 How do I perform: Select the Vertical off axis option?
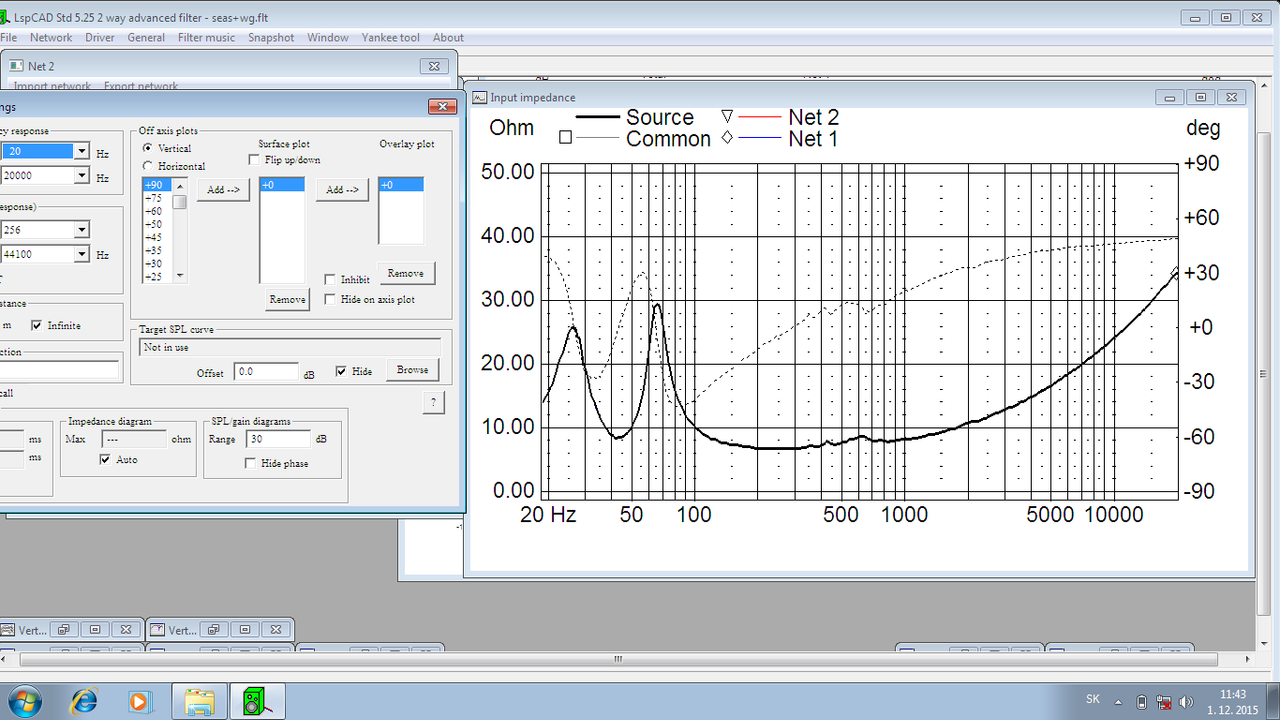148,148
